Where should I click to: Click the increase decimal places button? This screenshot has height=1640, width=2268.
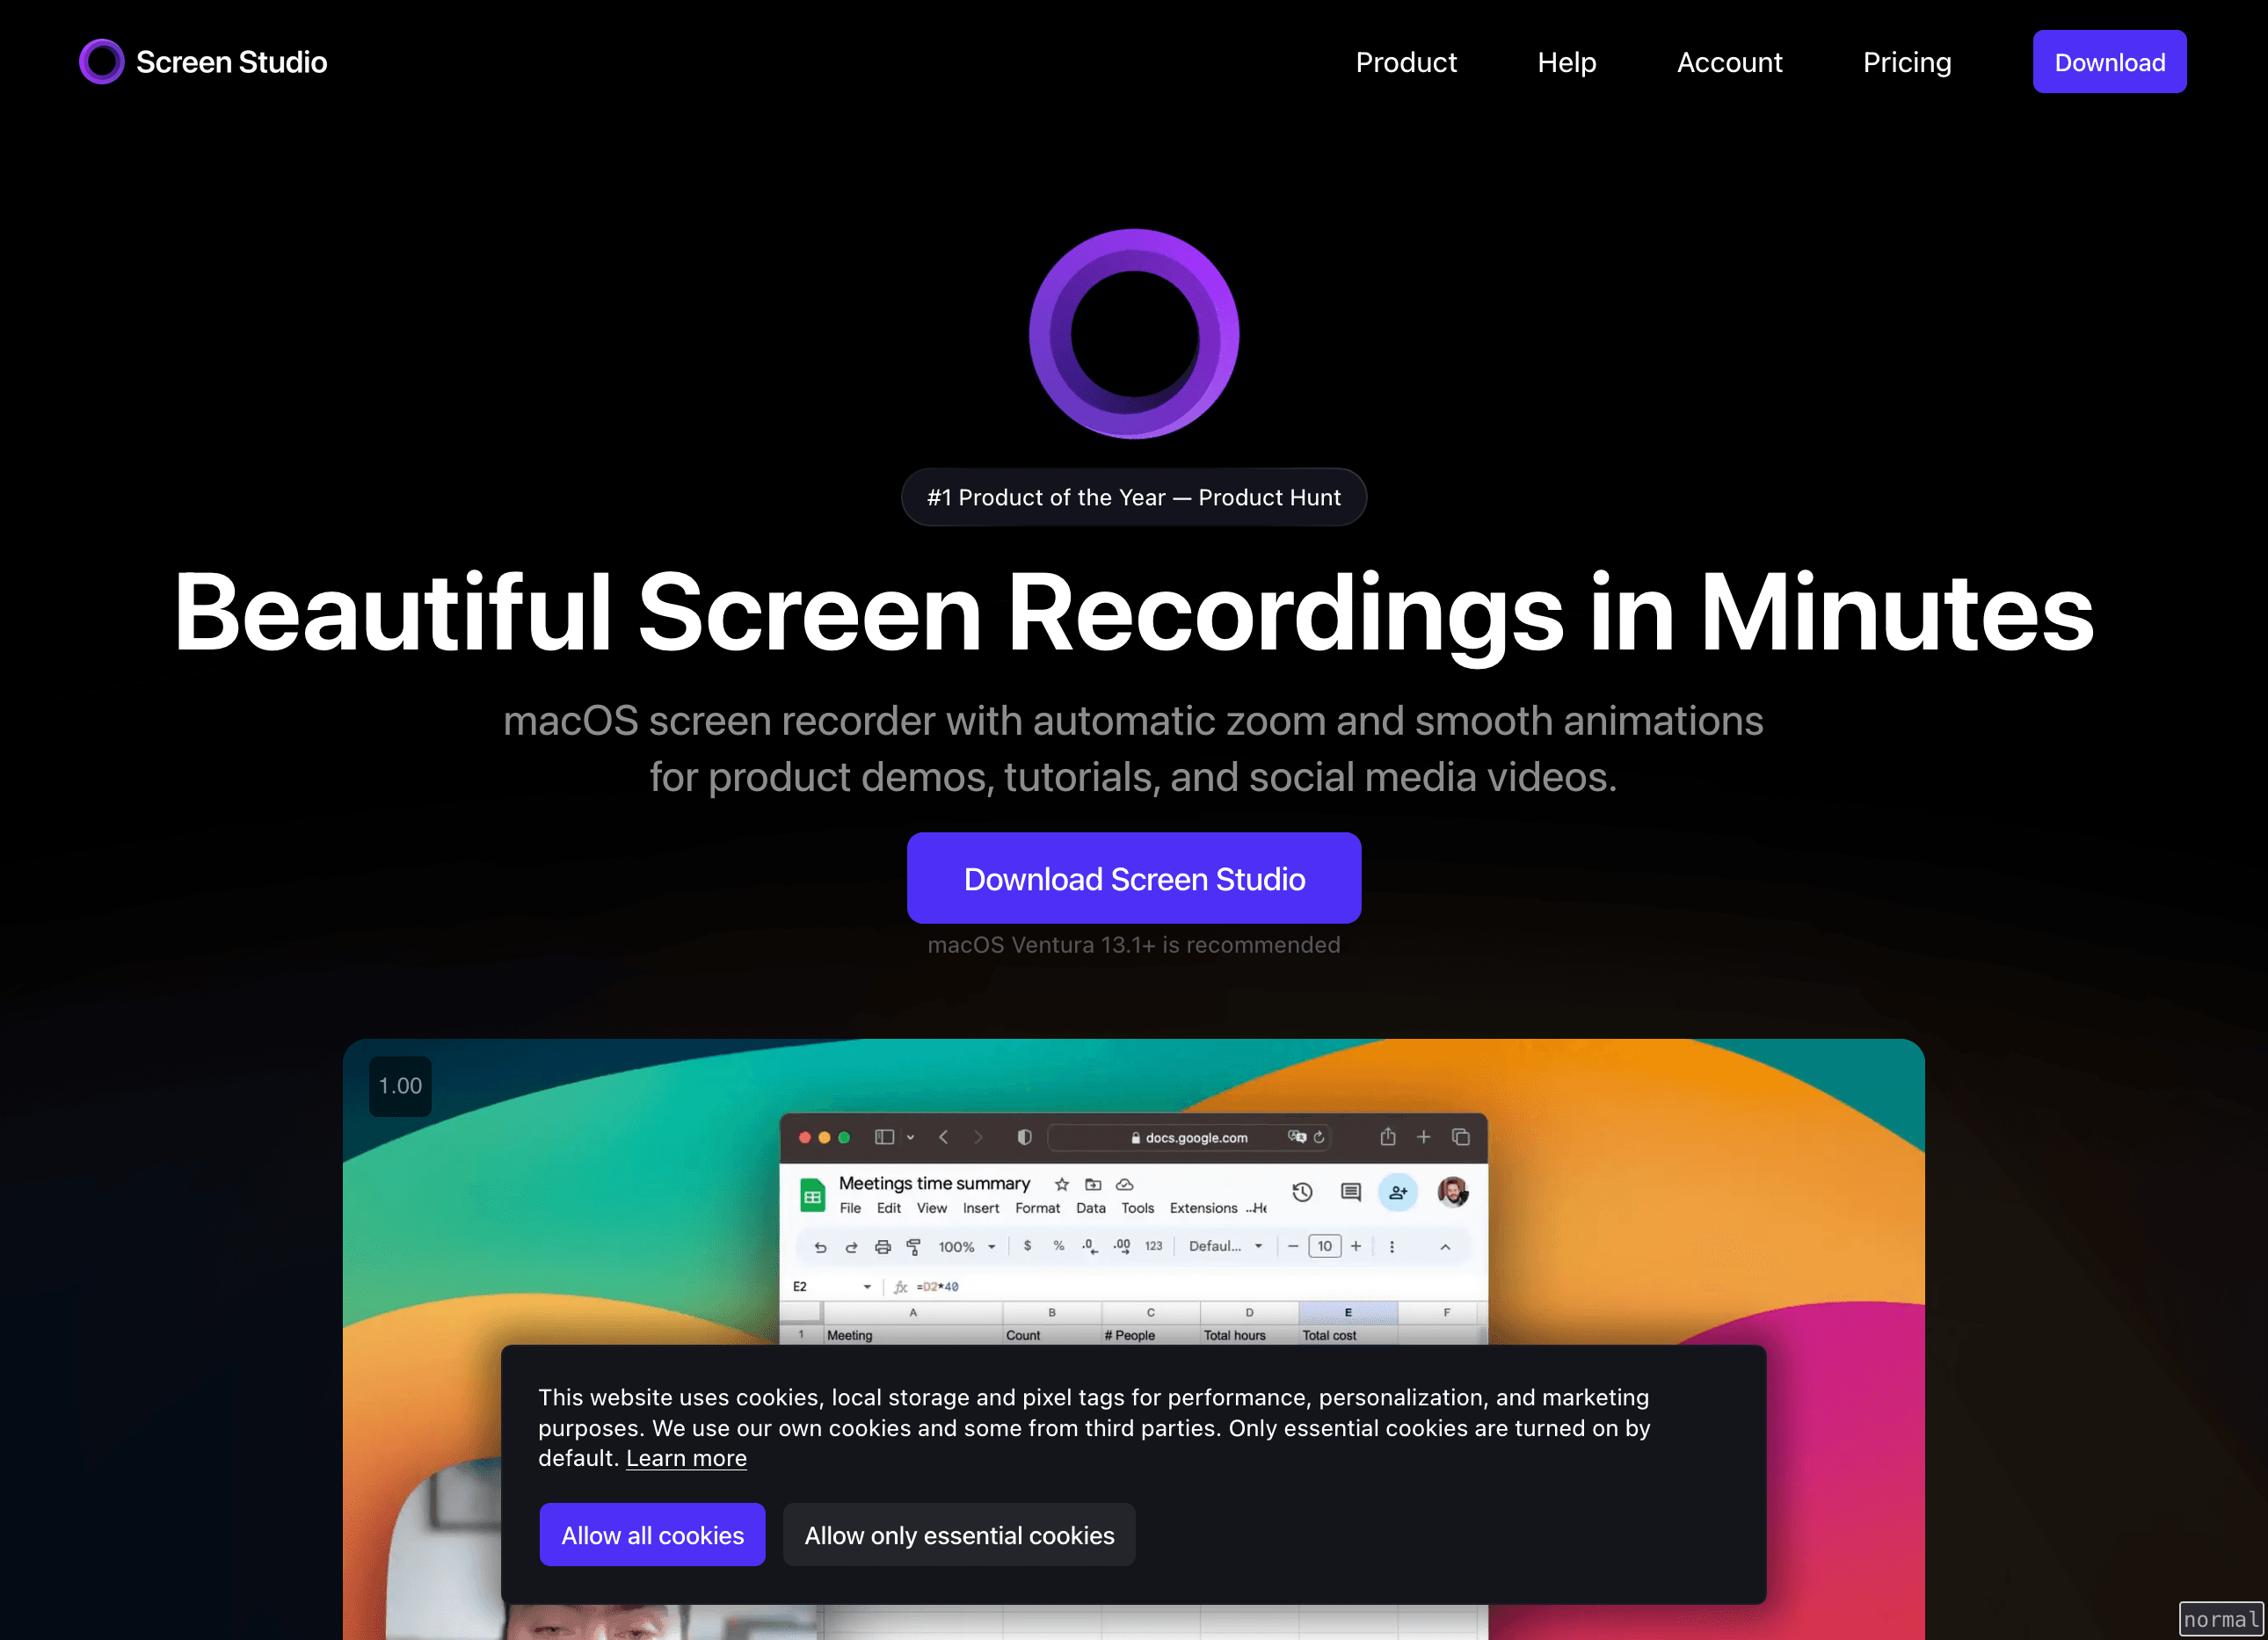pyautogui.click(x=1122, y=1246)
